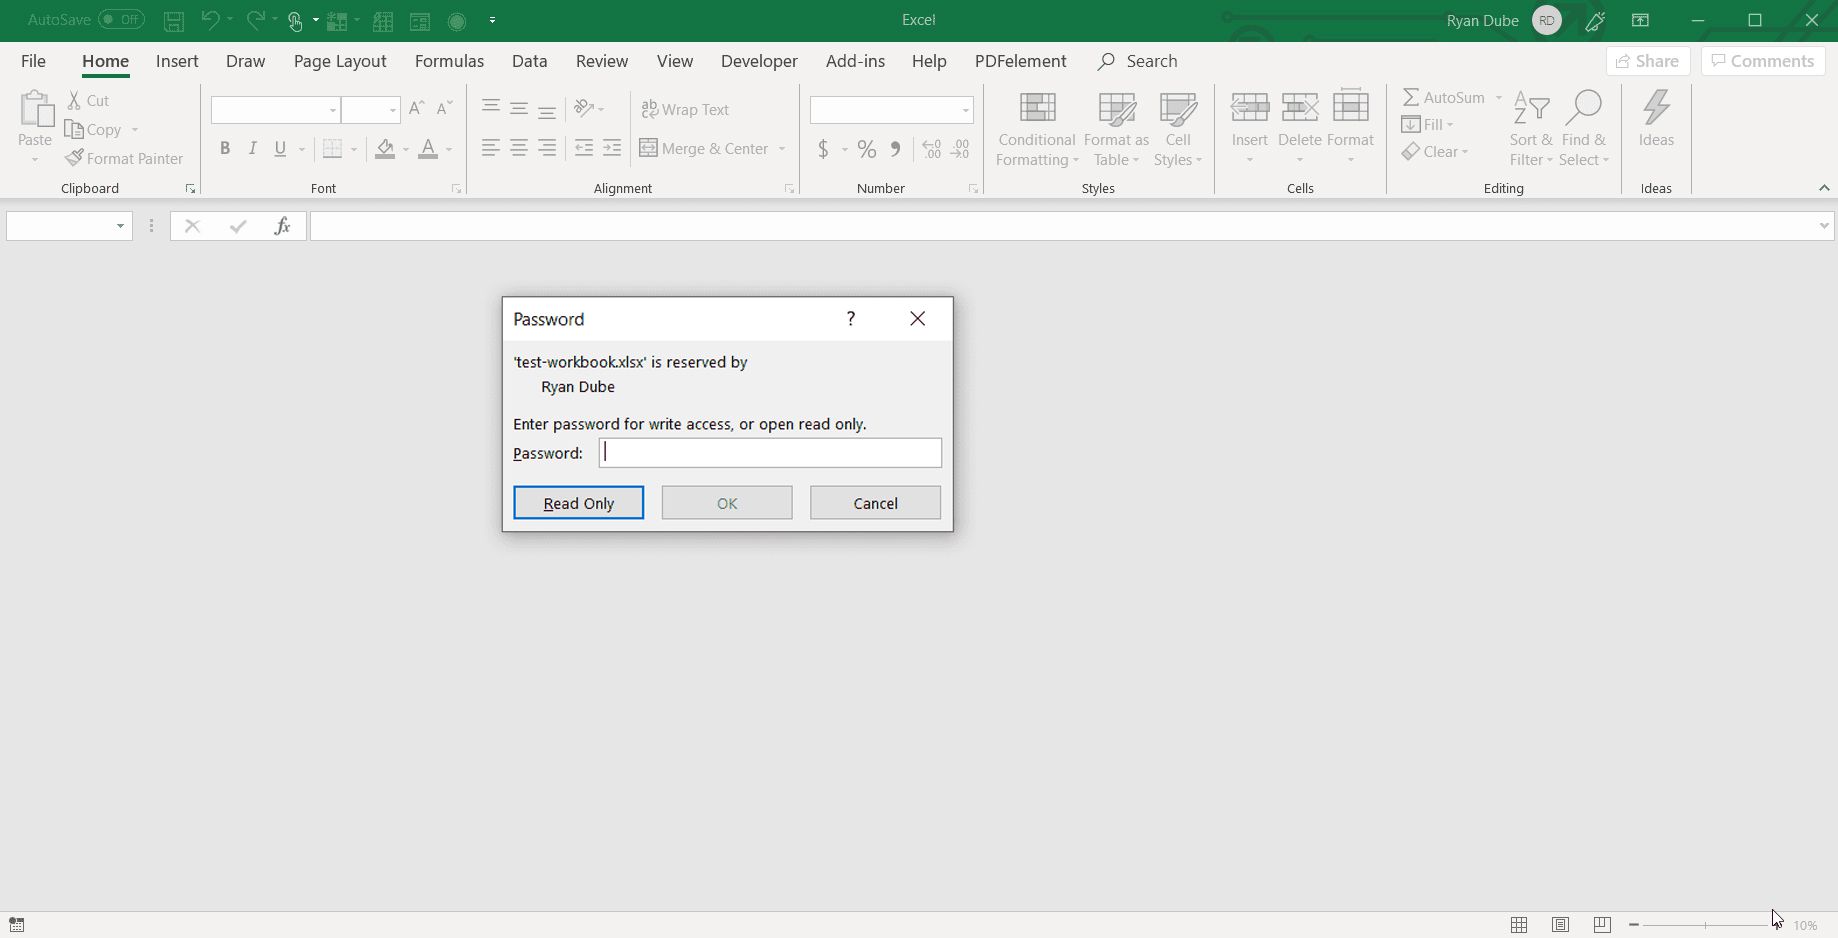Click OK in Password dialog
This screenshot has height=938, width=1838.
(x=727, y=503)
